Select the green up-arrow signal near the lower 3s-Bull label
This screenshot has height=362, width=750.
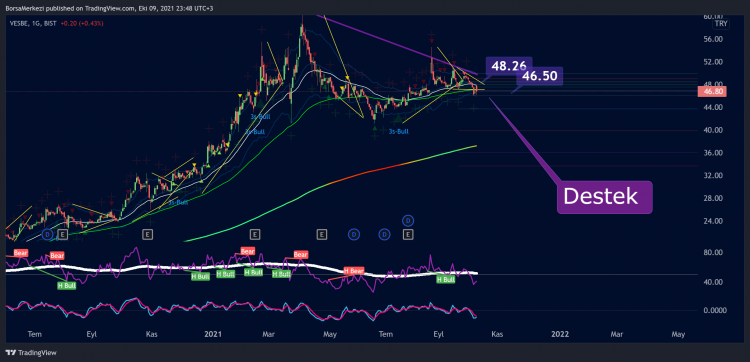[398, 118]
